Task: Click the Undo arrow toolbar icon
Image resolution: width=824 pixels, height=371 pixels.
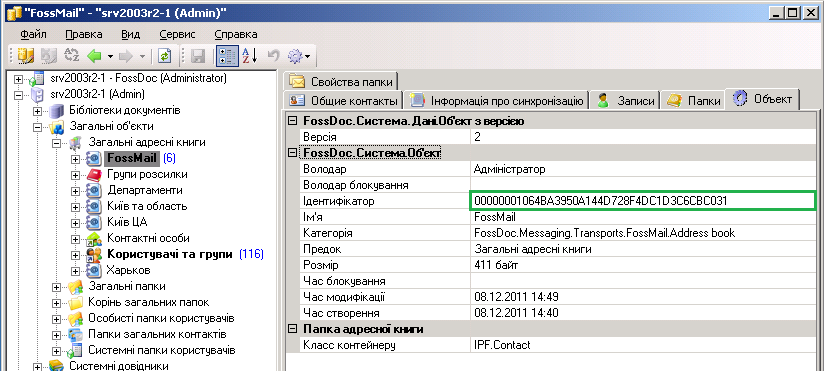Action: [273, 55]
